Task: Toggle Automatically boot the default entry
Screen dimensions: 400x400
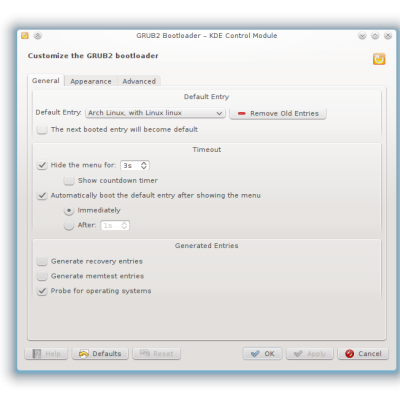Action: coord(42,195)
